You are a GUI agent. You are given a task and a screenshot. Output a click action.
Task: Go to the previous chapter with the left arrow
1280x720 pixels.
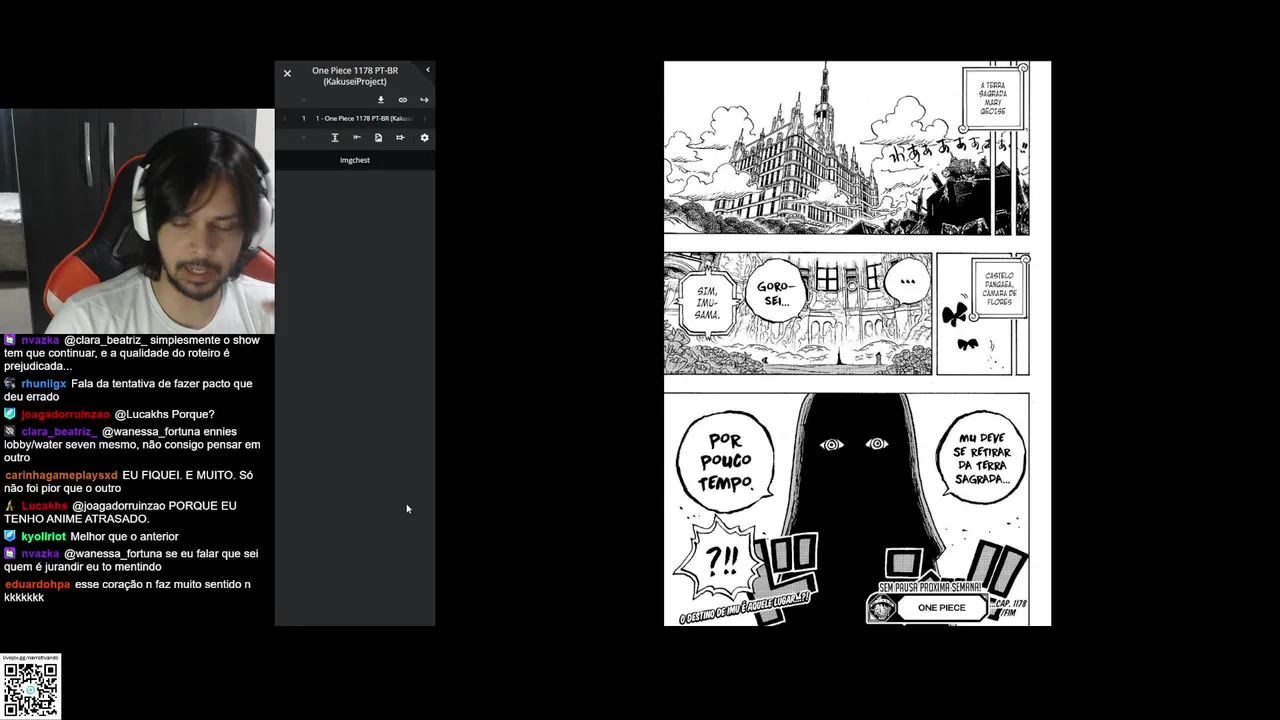285,119
